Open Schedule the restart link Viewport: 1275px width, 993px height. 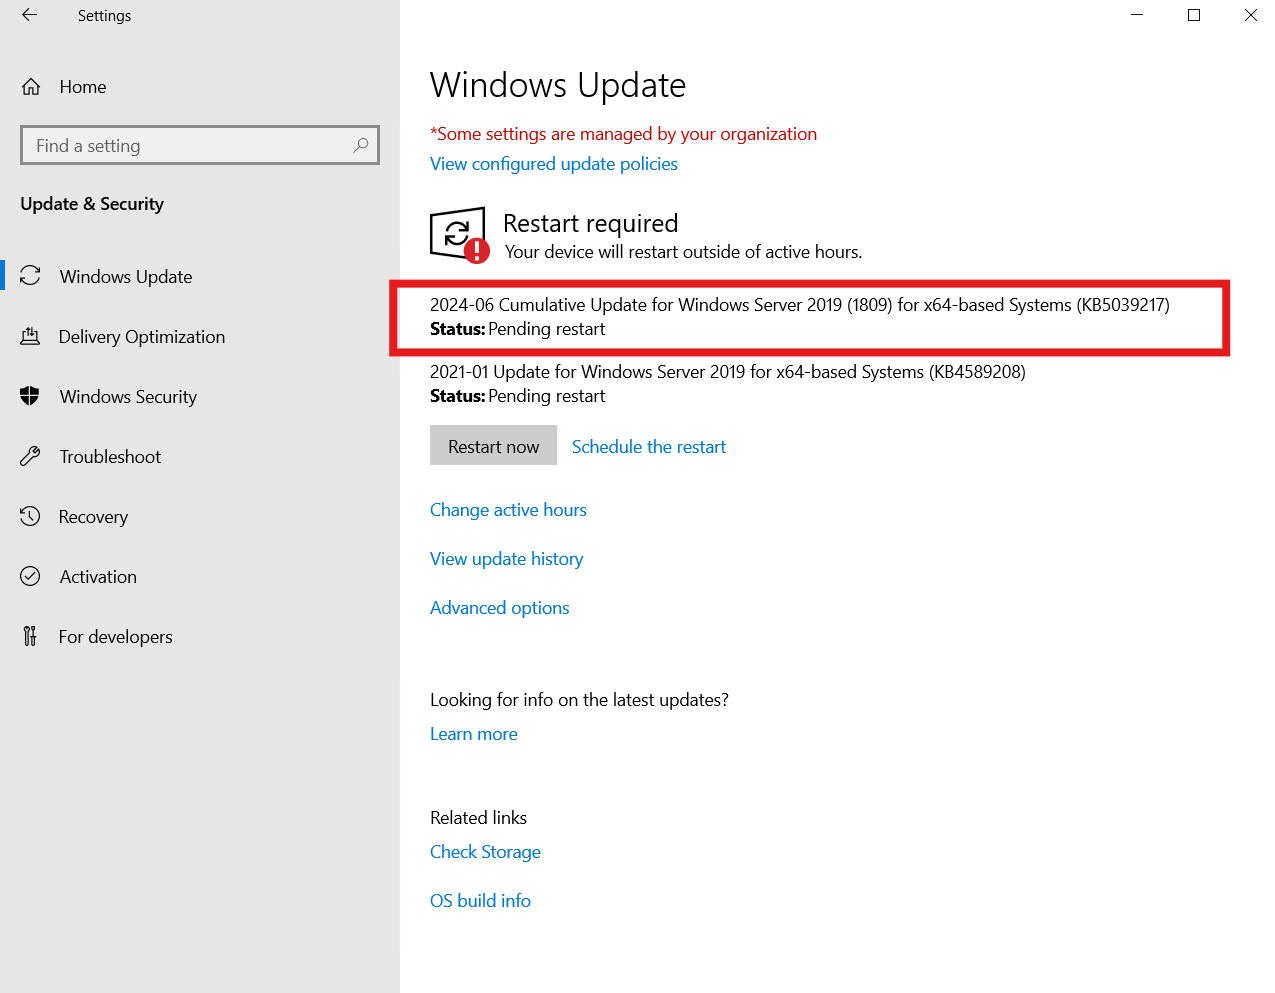point(649,447)
